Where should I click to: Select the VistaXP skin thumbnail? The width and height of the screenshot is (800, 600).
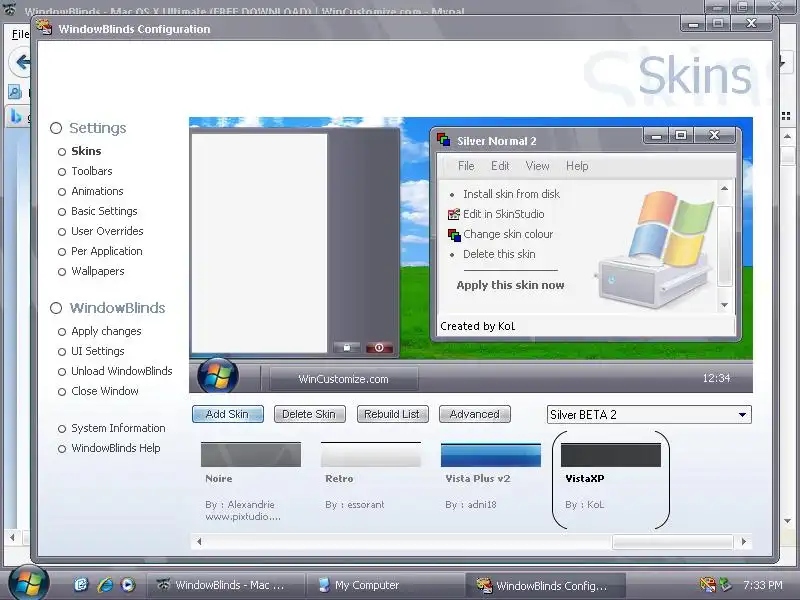pos(611,455)
